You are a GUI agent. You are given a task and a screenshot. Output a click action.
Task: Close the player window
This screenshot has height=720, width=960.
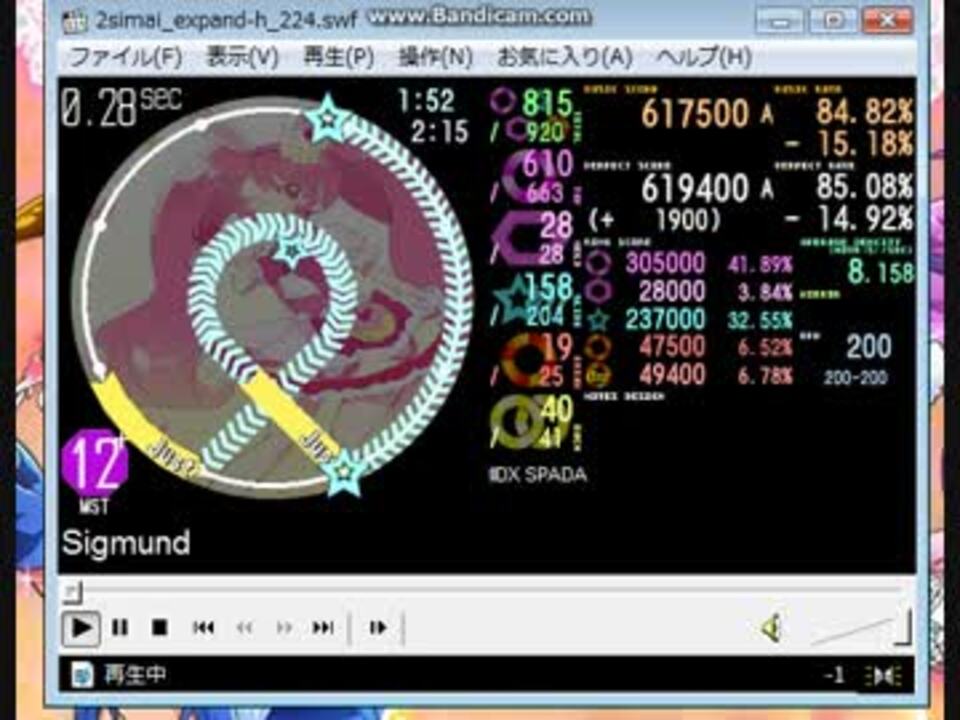[887, 21]
